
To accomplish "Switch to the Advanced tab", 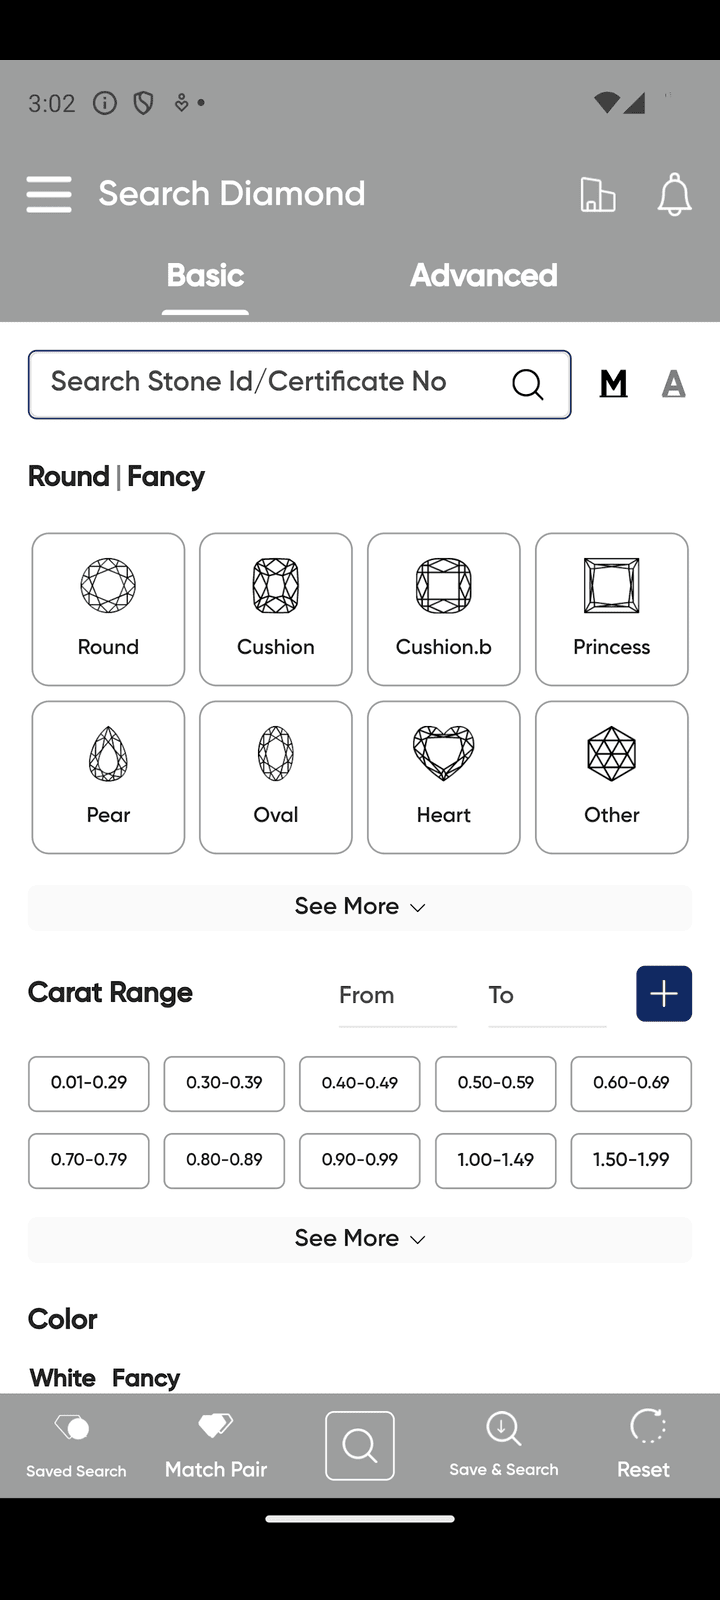I will tap(484, 276).
